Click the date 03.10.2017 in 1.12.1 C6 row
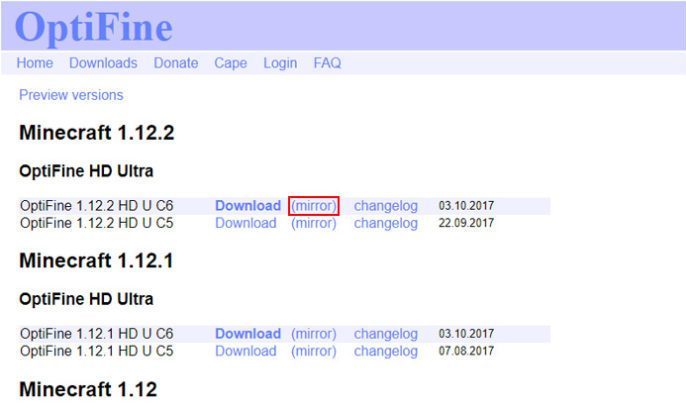Screen dimensions: 686x410 (x=466, y=334)
